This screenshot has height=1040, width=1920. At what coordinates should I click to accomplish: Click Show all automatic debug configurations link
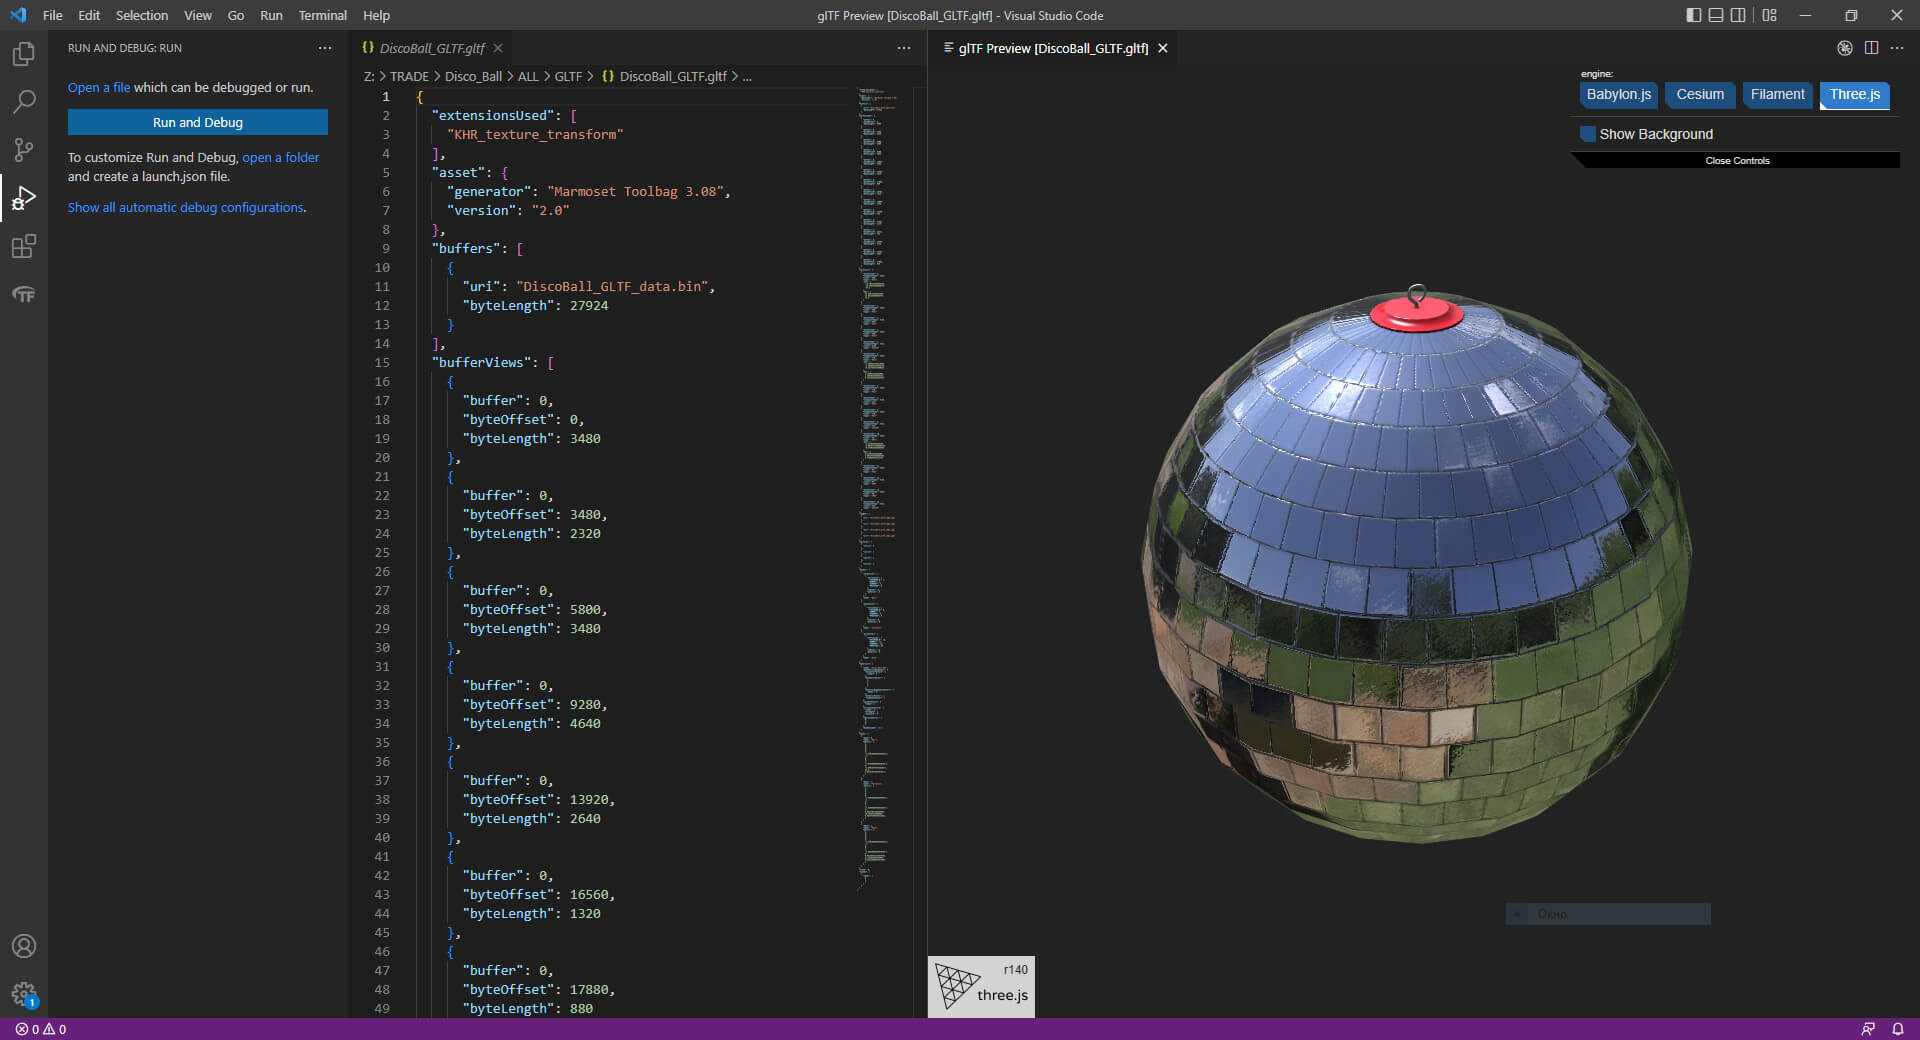point(186,208)
